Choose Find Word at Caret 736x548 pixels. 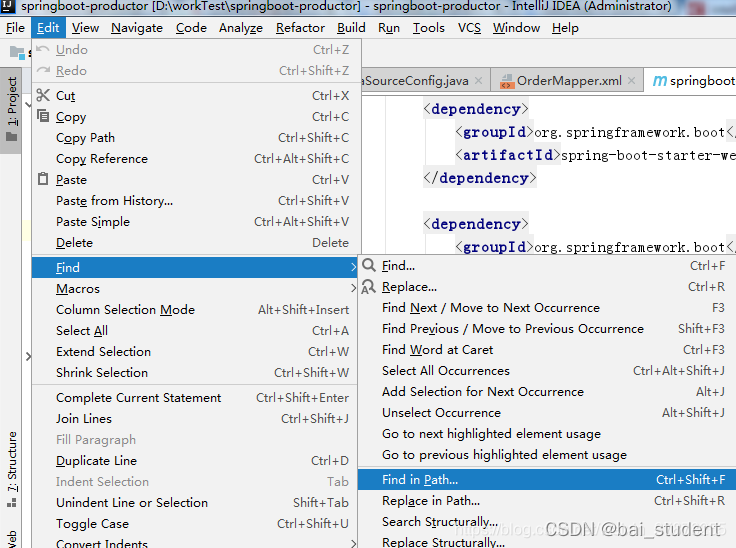pos(547,349)
